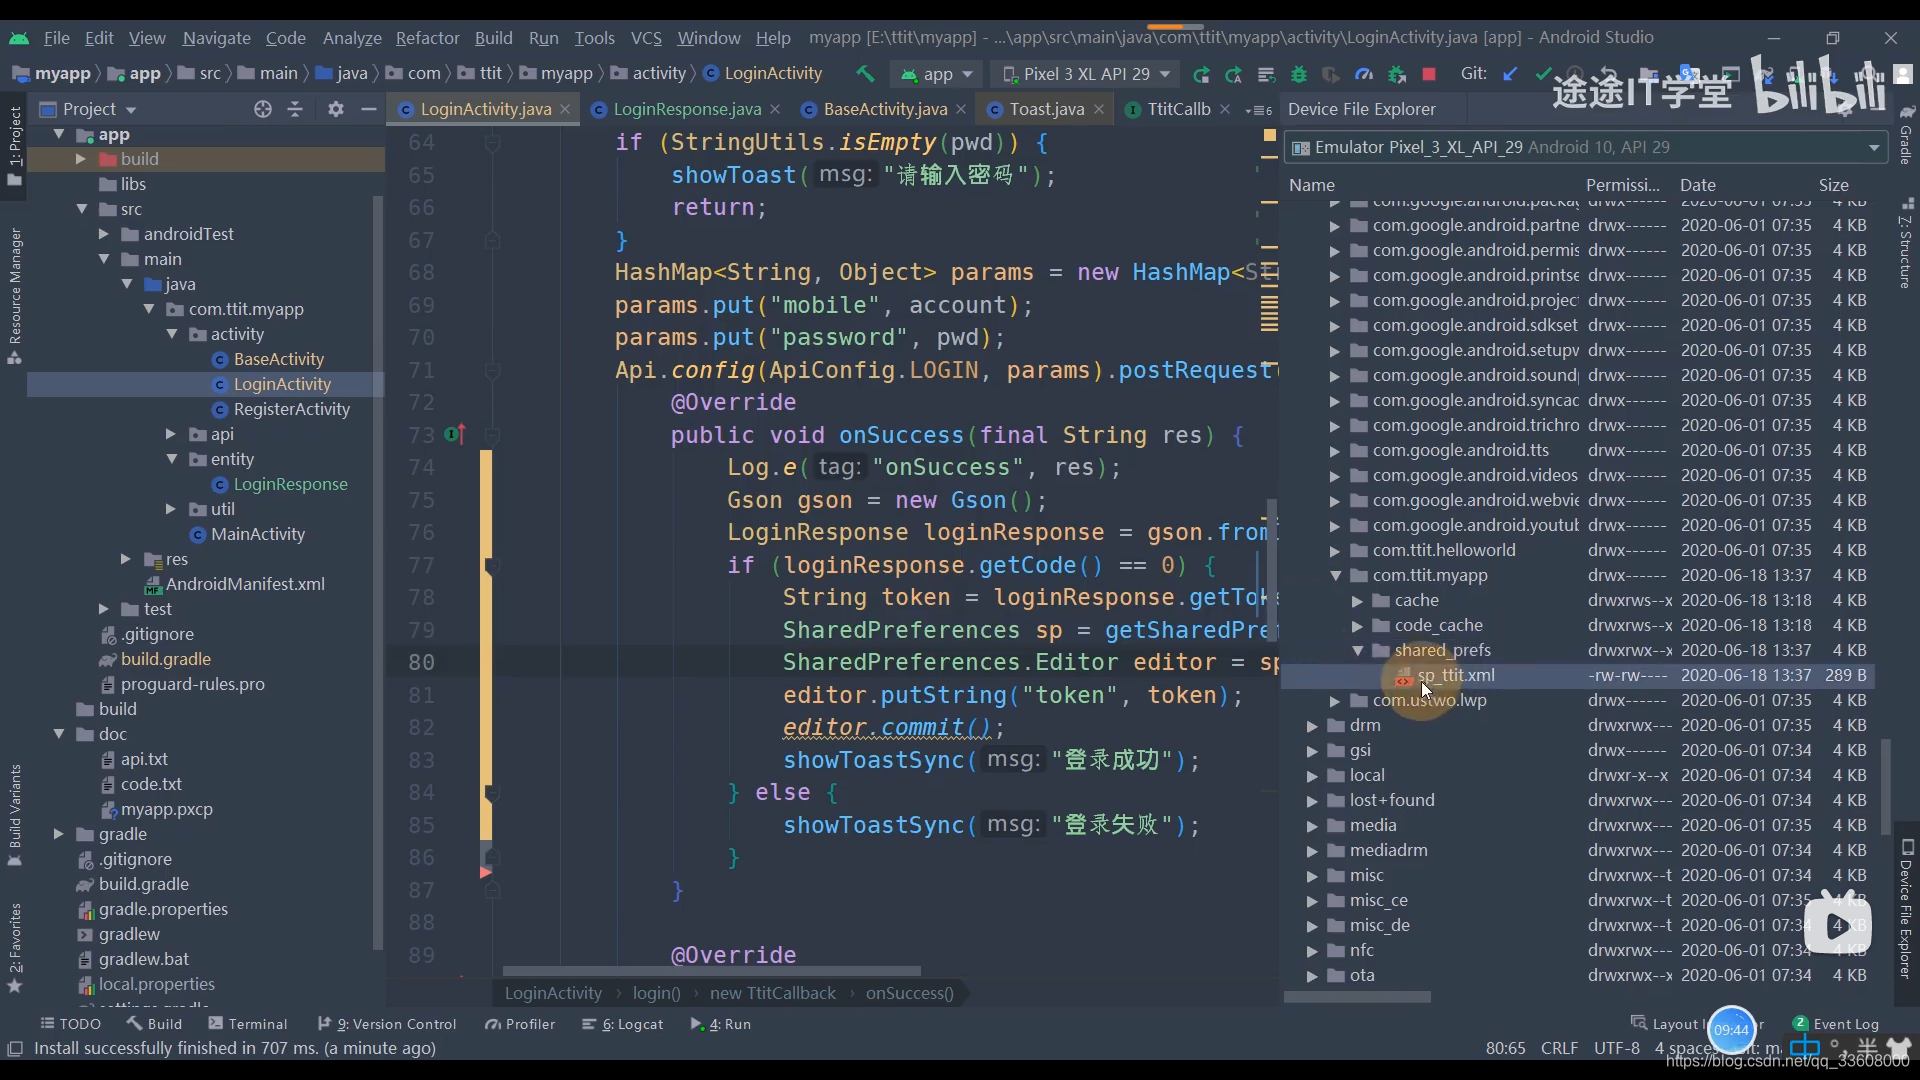Expand the api package
The height and width of the screenshot is (1080, 1920).
pyautogui.click(x=171, y=434)
